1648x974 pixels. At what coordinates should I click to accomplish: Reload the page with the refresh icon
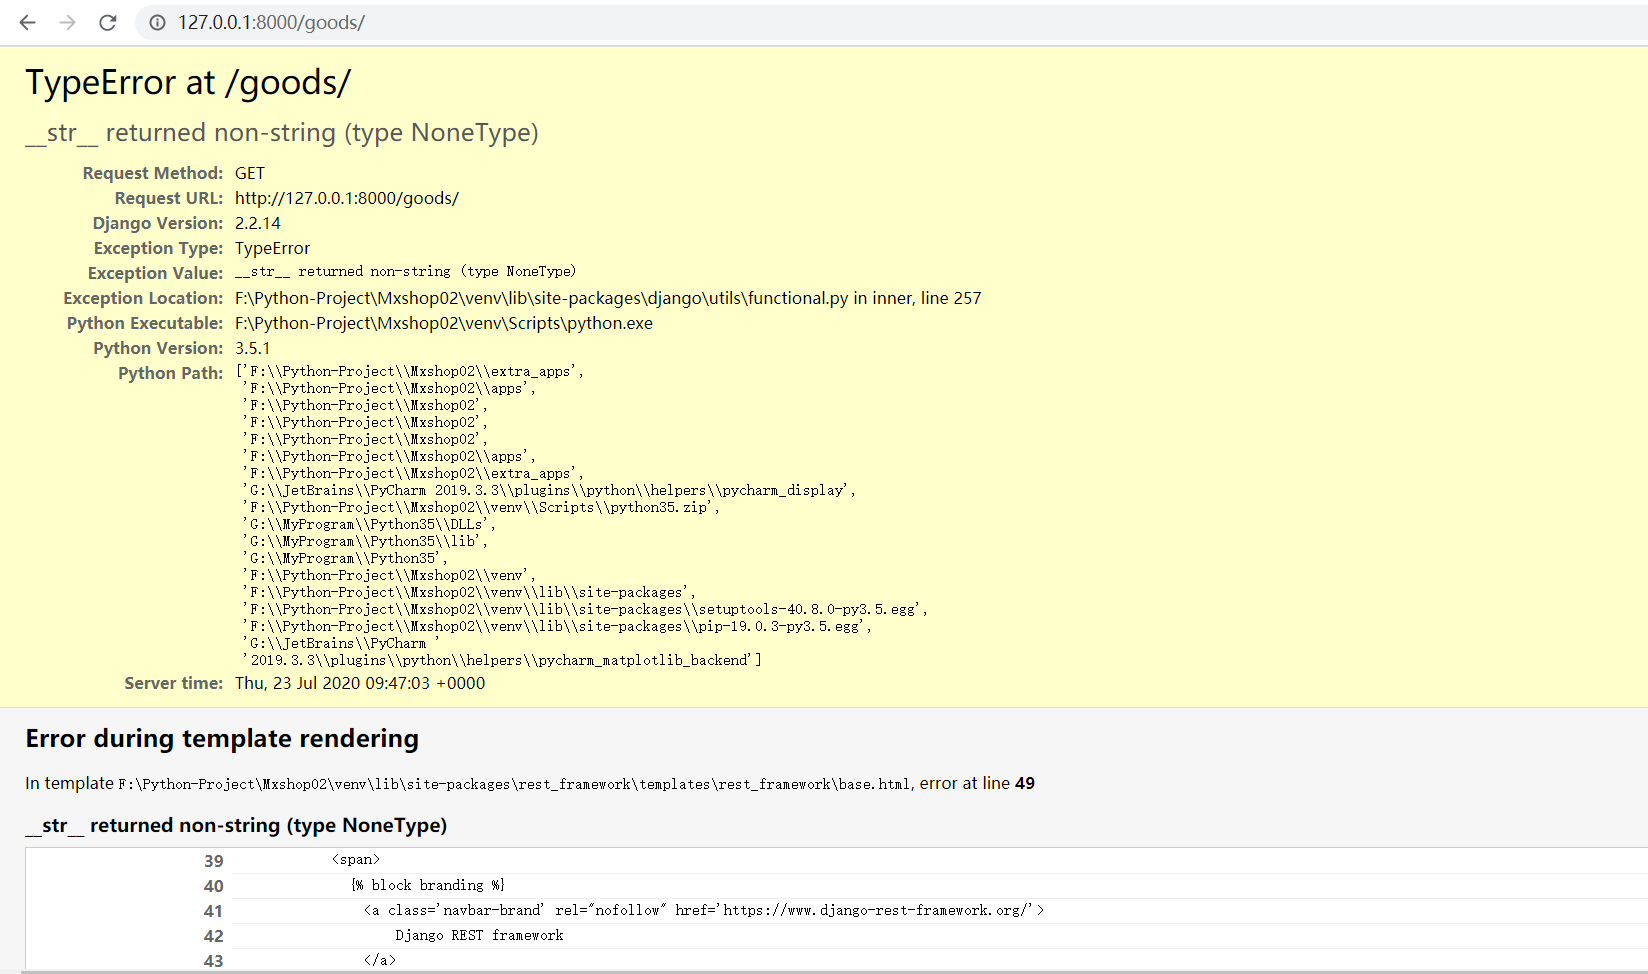[x=108, y=22]
